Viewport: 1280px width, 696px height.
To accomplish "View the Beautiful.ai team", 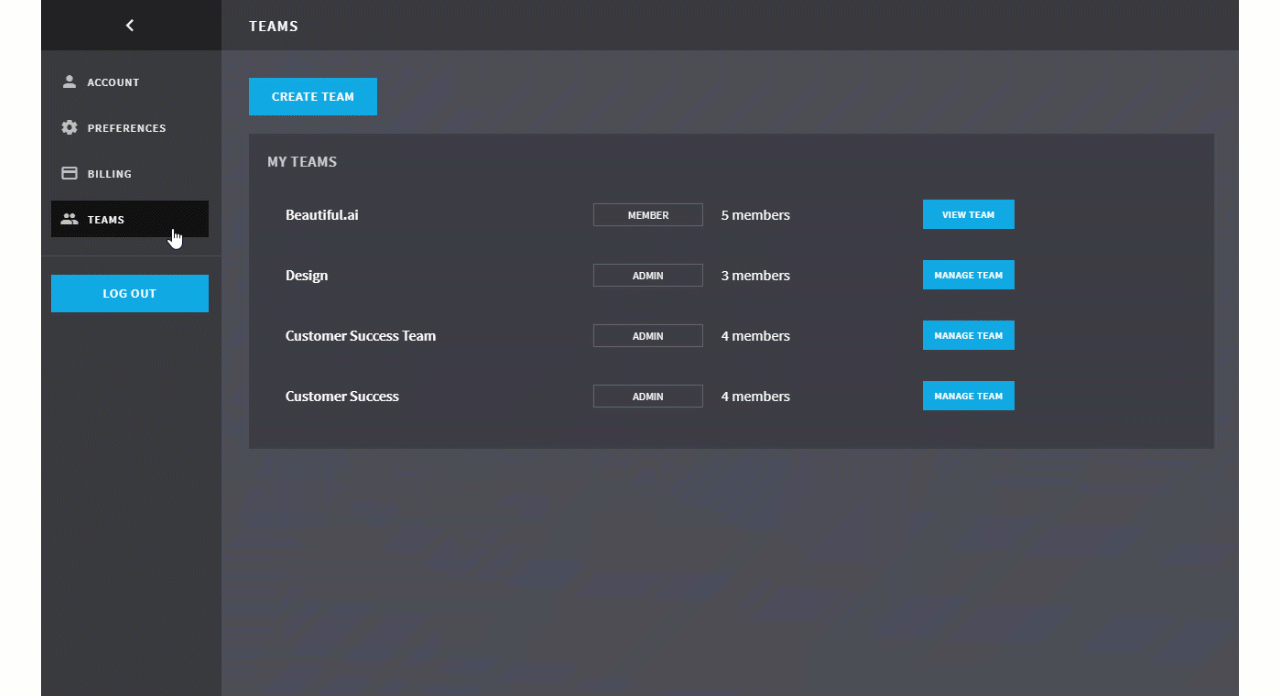I will pyautogui.click(x=967, y=215).
